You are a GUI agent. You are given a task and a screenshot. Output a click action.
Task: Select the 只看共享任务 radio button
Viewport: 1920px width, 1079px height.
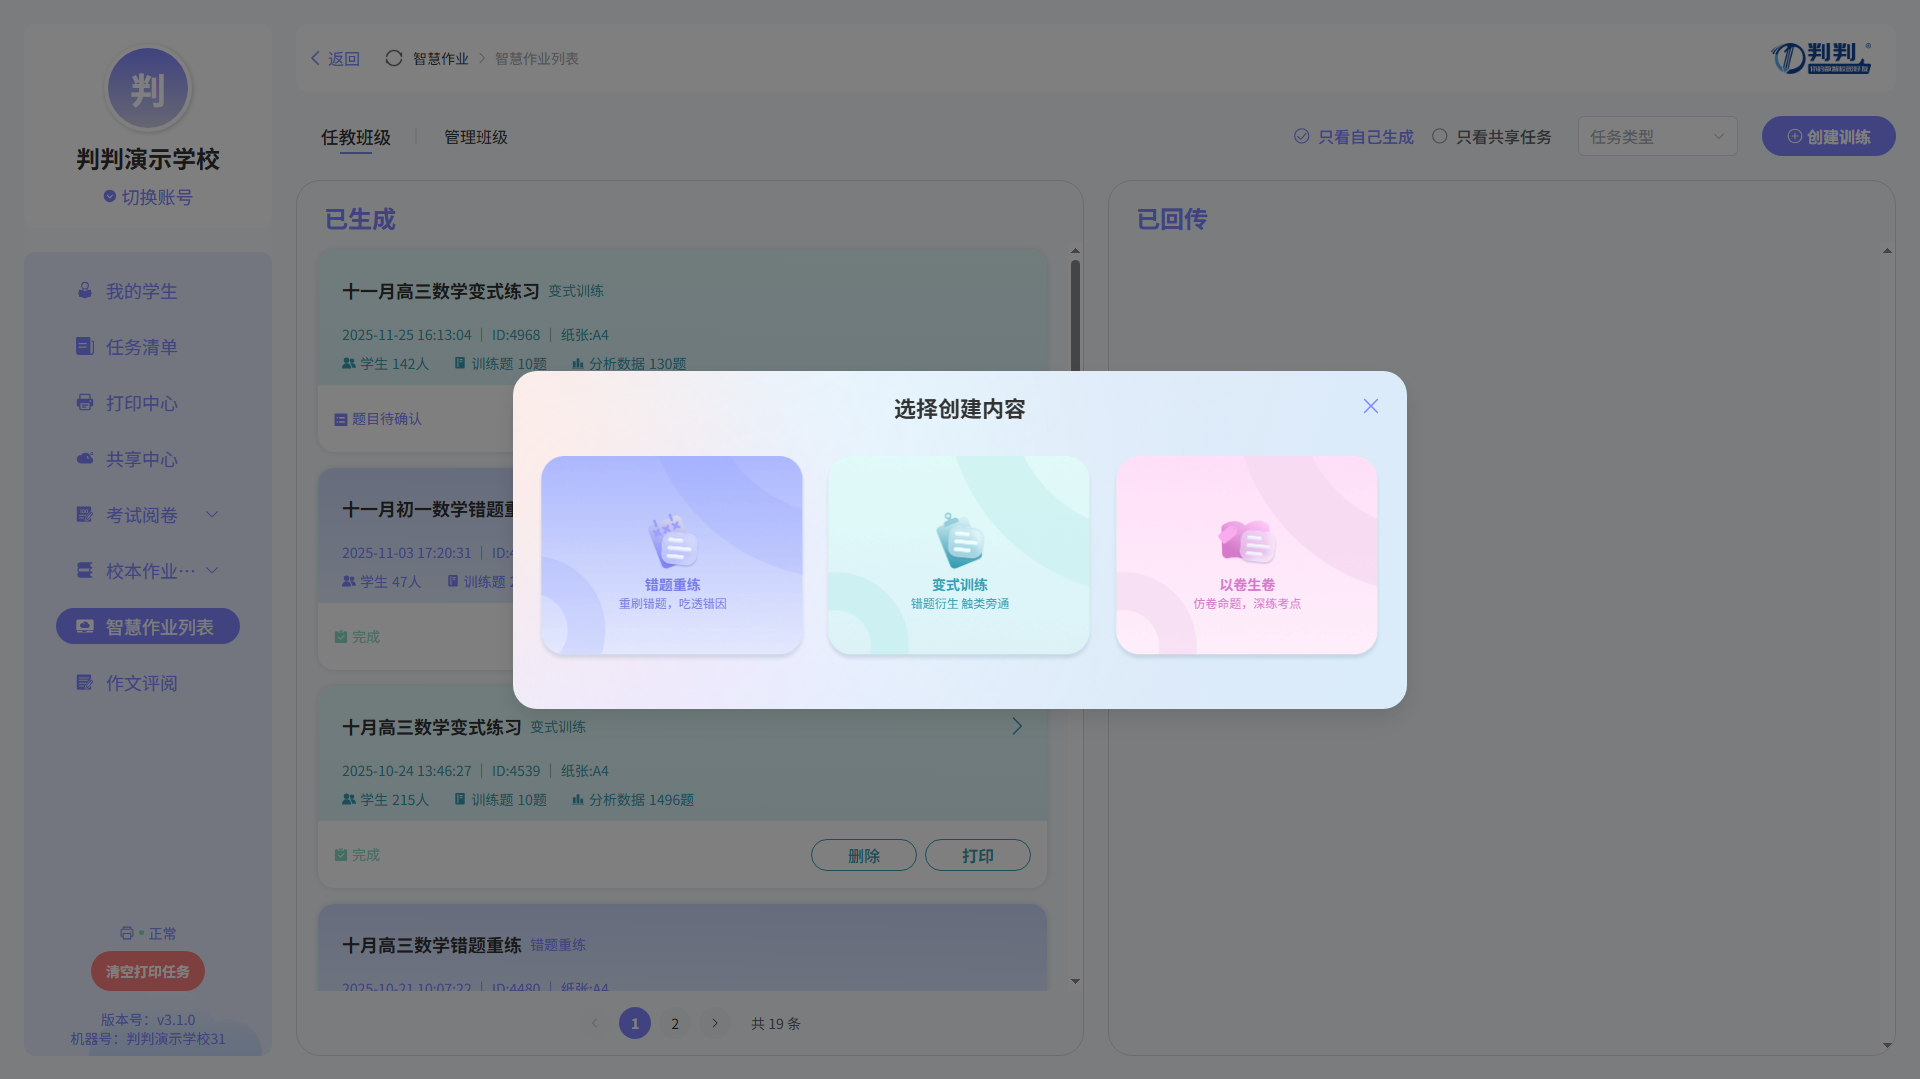[1440, 137]
